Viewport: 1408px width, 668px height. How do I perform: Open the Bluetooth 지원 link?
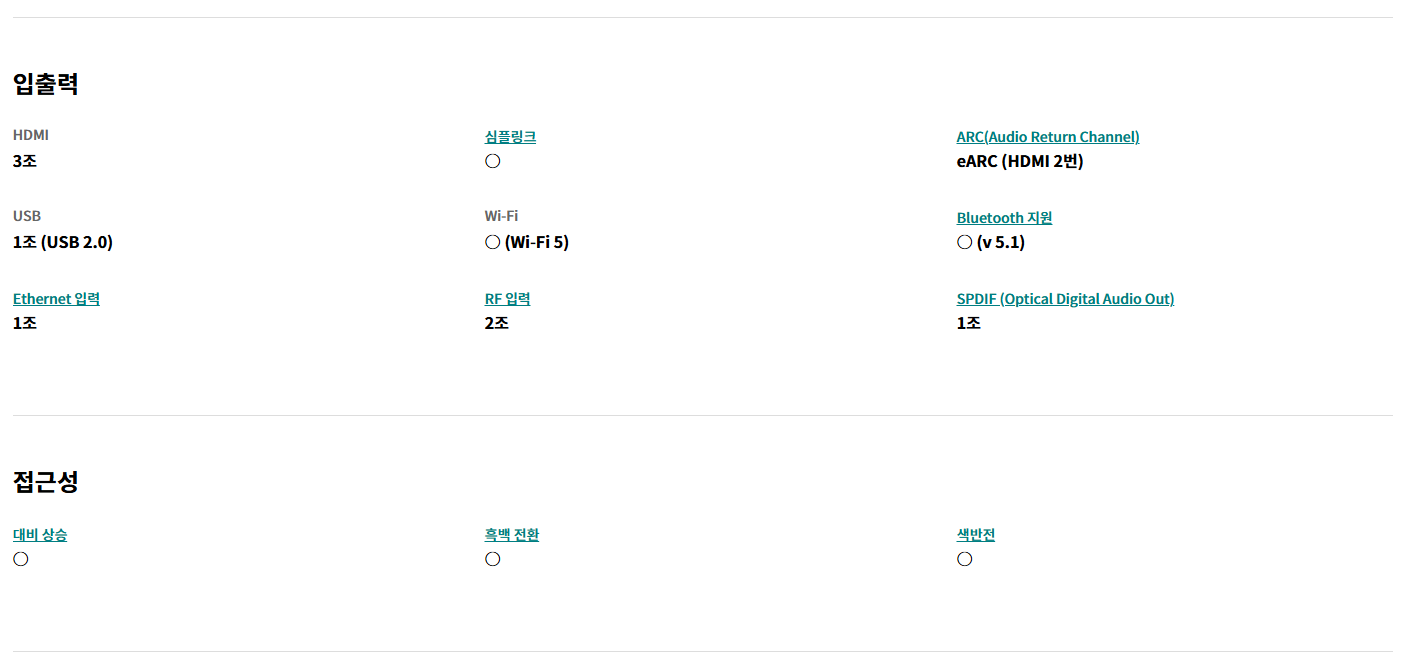[x=1004, y=218]
